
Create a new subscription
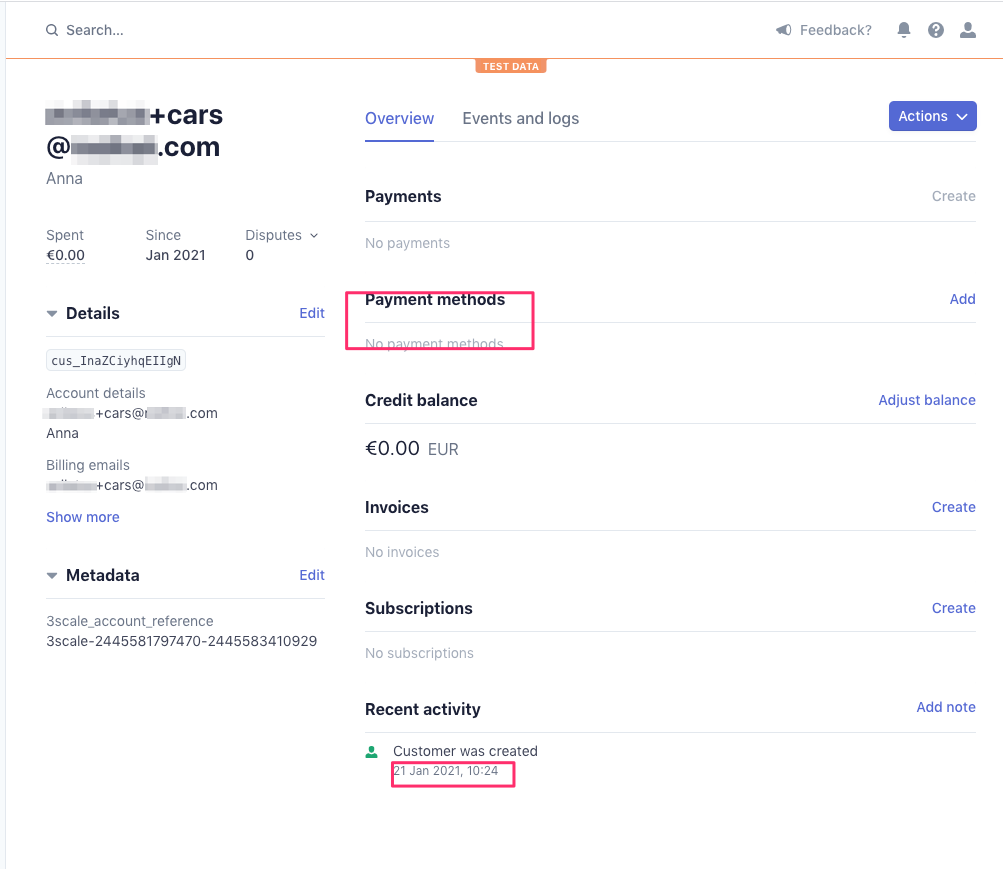coord(953,608)
